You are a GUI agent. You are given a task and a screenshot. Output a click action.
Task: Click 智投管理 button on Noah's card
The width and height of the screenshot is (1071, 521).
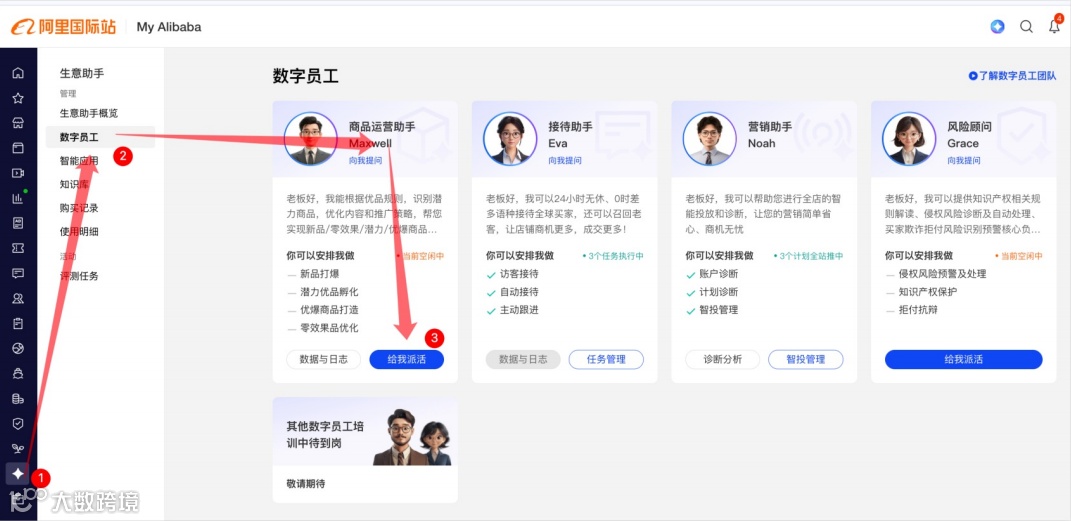pyautogui.click(x=806, y=359)
